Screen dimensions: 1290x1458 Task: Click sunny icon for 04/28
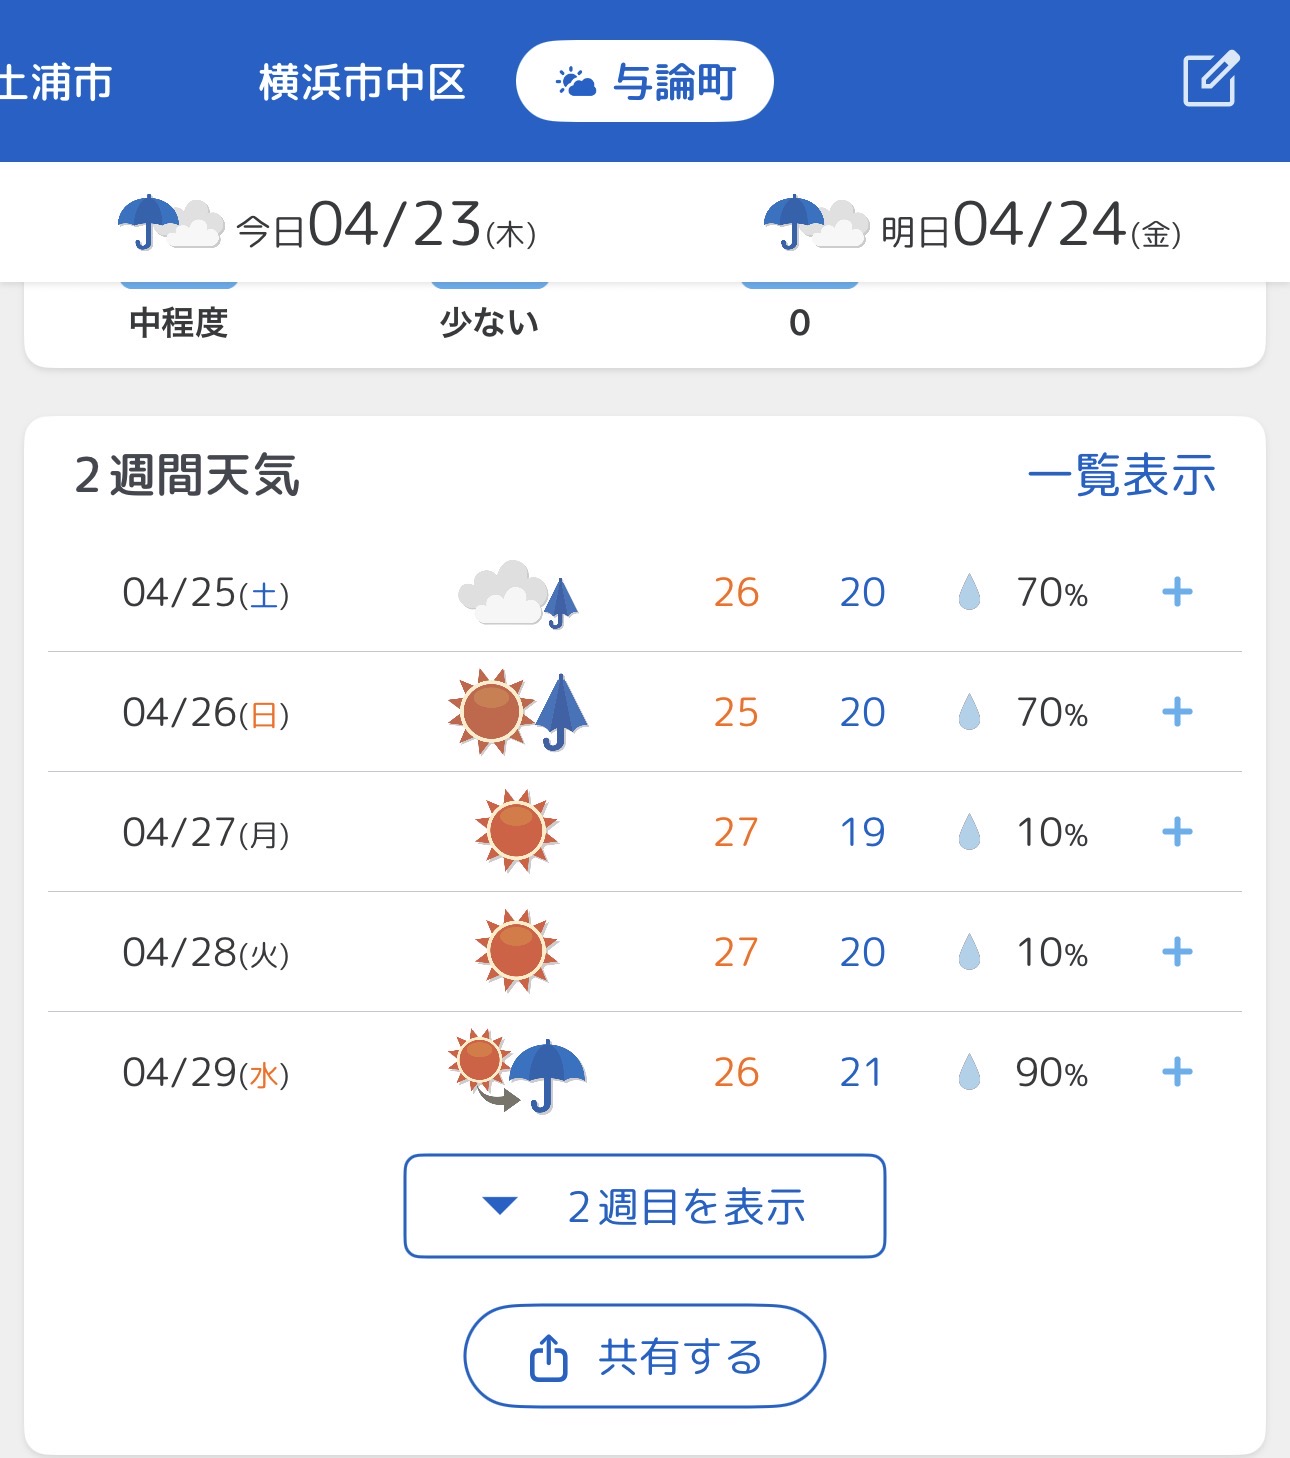517,951
